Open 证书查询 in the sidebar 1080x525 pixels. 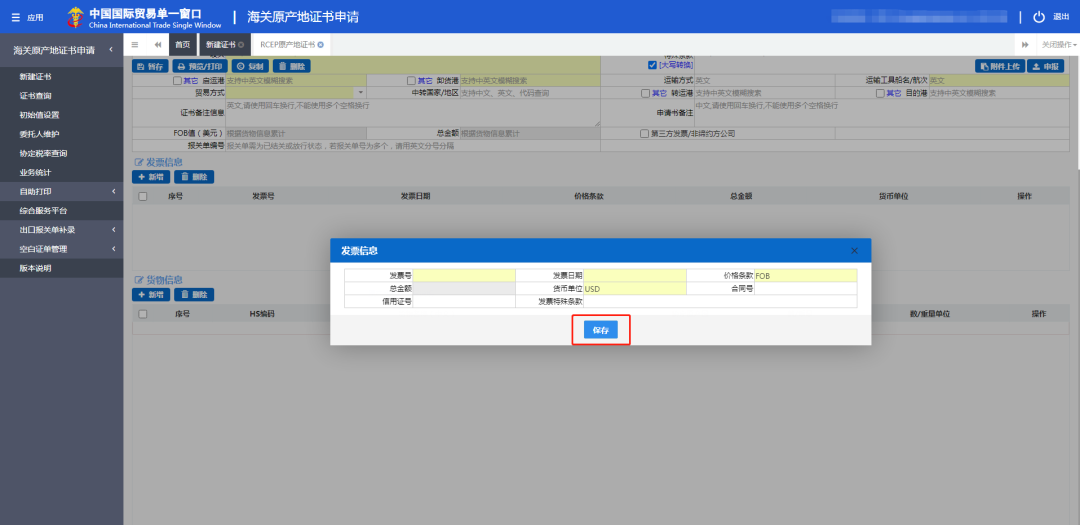click(x=36, y=96)
